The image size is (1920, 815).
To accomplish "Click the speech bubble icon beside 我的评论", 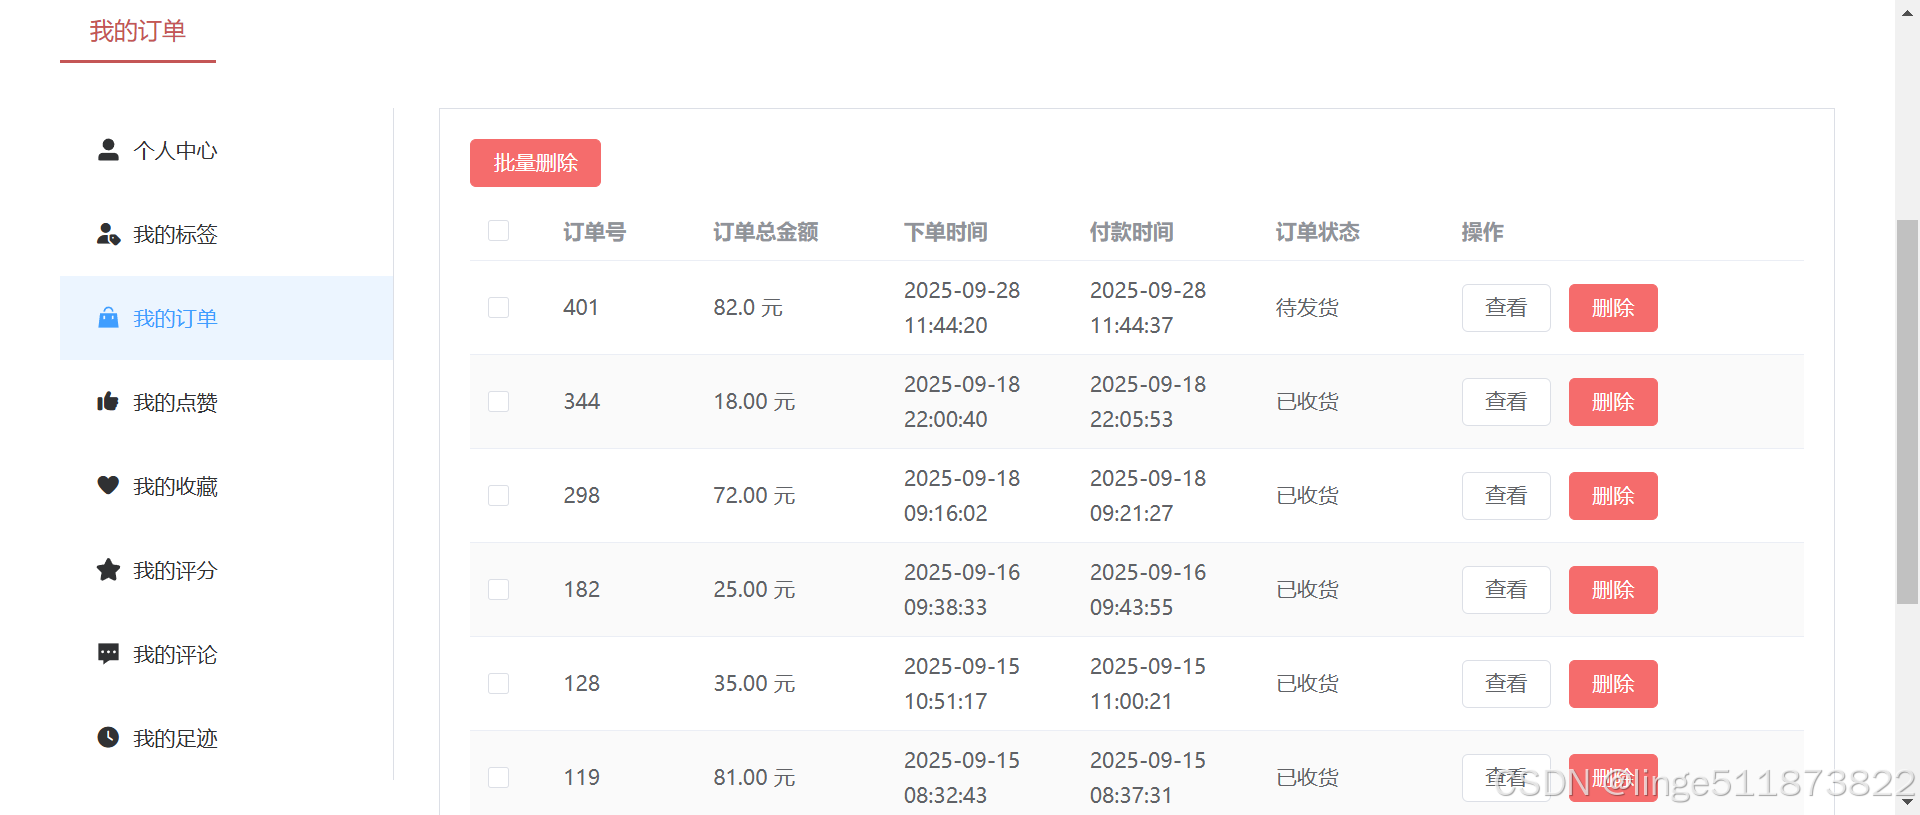I will (x=108, y=654).
